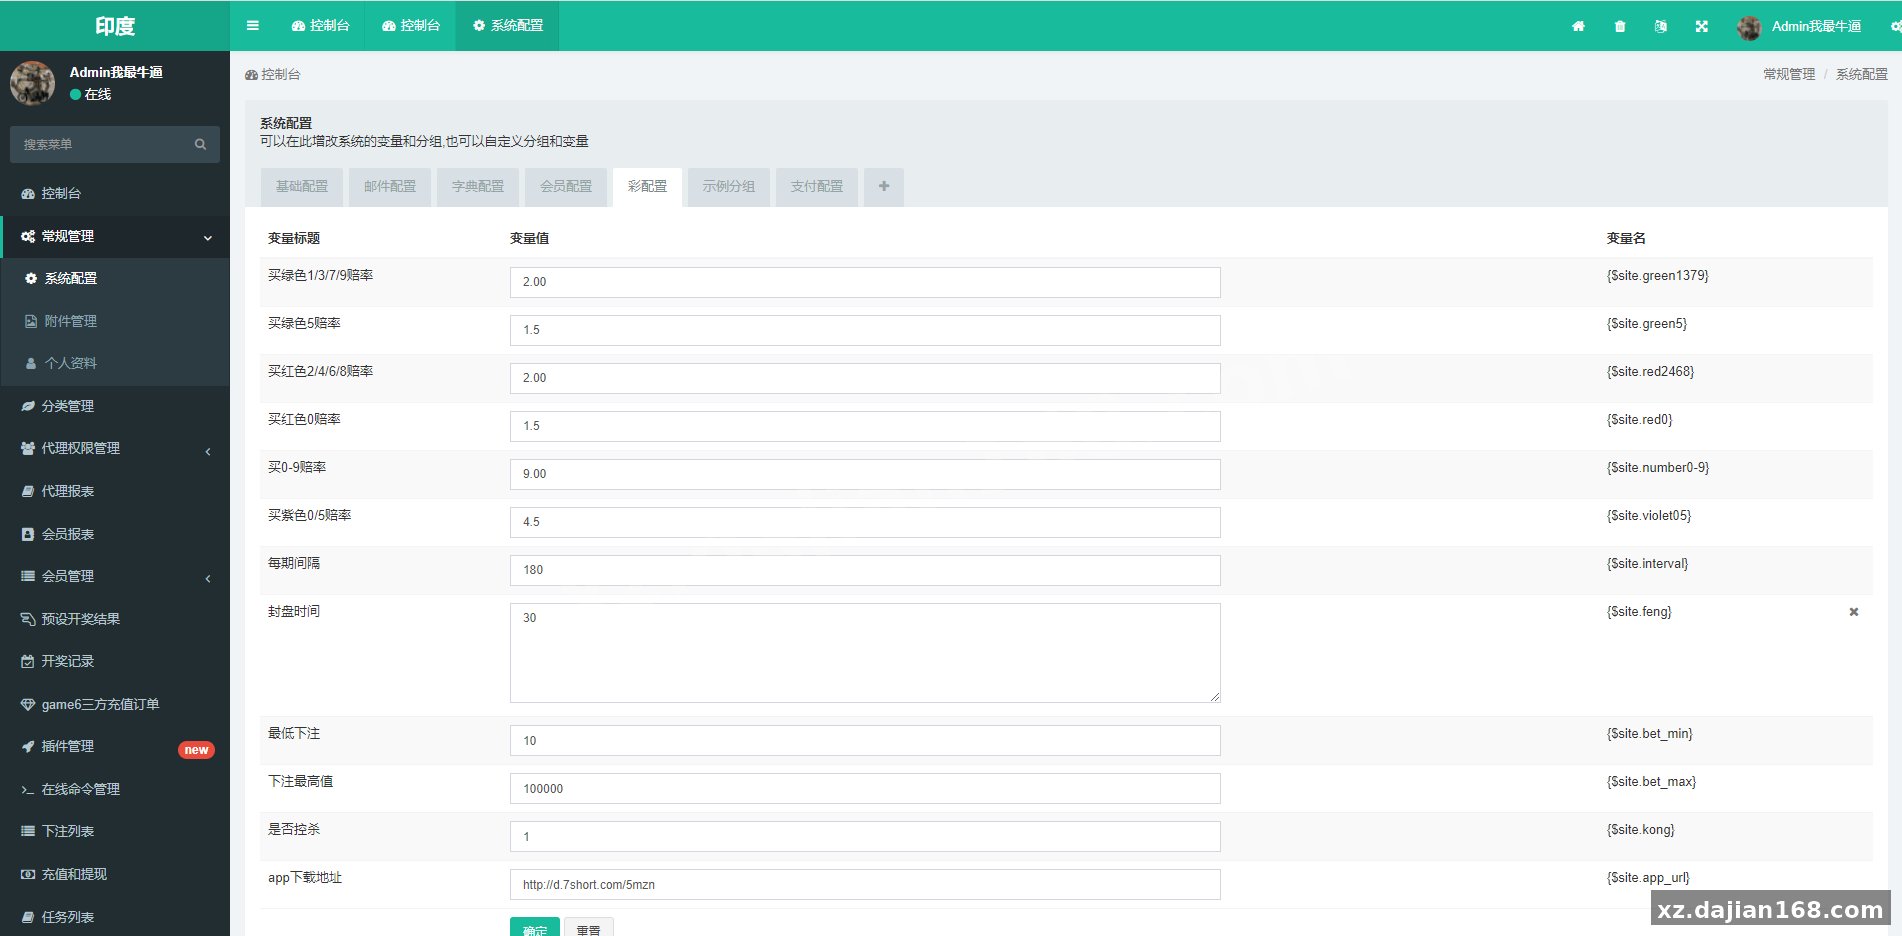Expand the 代理权限管理 sidebar group
This screenshot has width=1902, height=936.
(x=115, y=448)
